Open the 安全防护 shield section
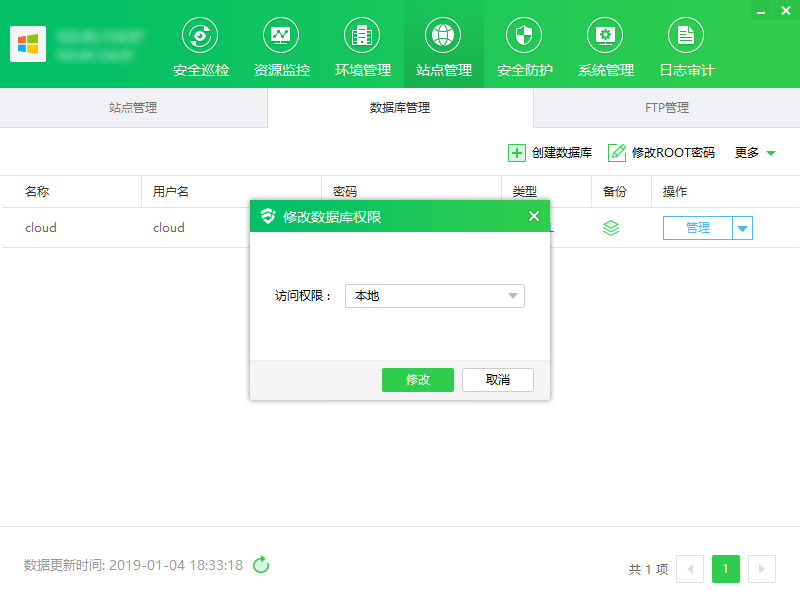The width and height of the screenshot is (800, 600). (524, 47)
